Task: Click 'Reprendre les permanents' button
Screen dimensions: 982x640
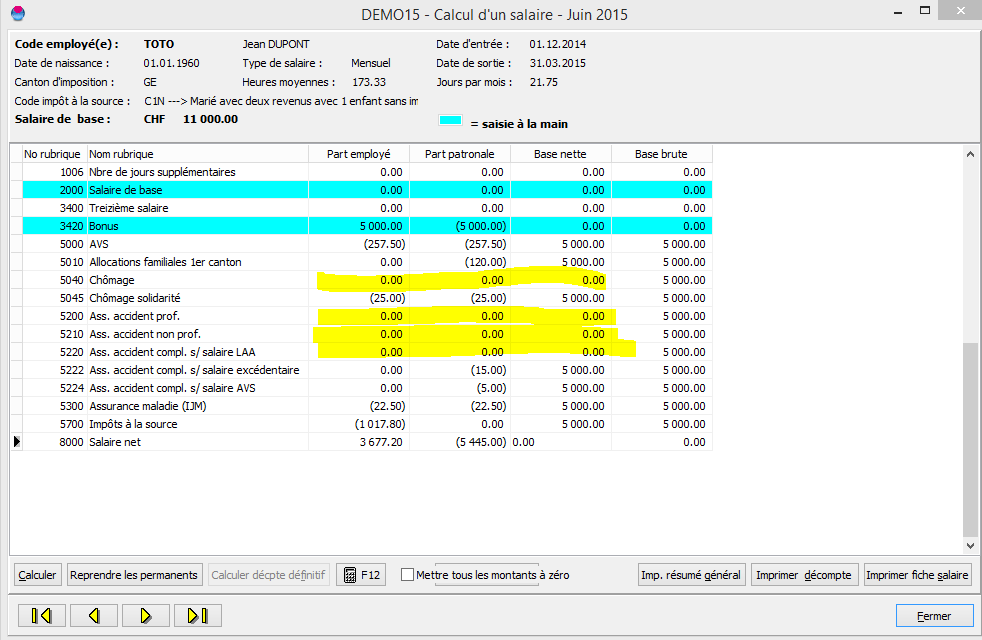Action: [135, 575]
